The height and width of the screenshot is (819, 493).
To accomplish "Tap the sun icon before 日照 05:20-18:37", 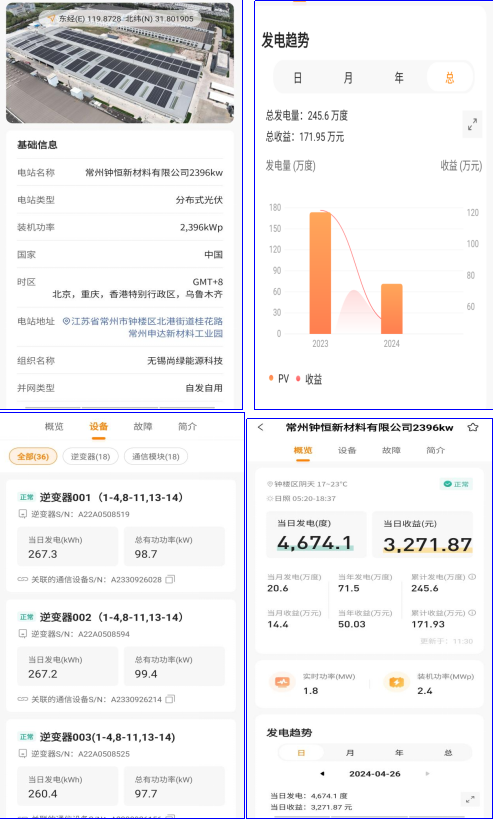I will tap(270, 498).
